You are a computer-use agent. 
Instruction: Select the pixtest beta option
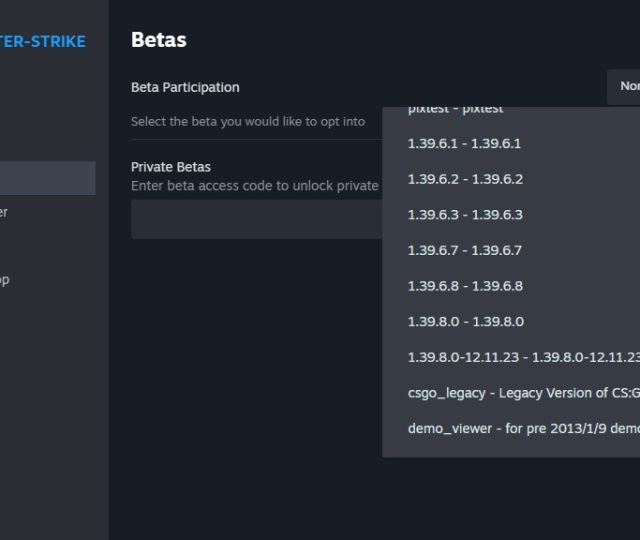(x=456, y=110)
